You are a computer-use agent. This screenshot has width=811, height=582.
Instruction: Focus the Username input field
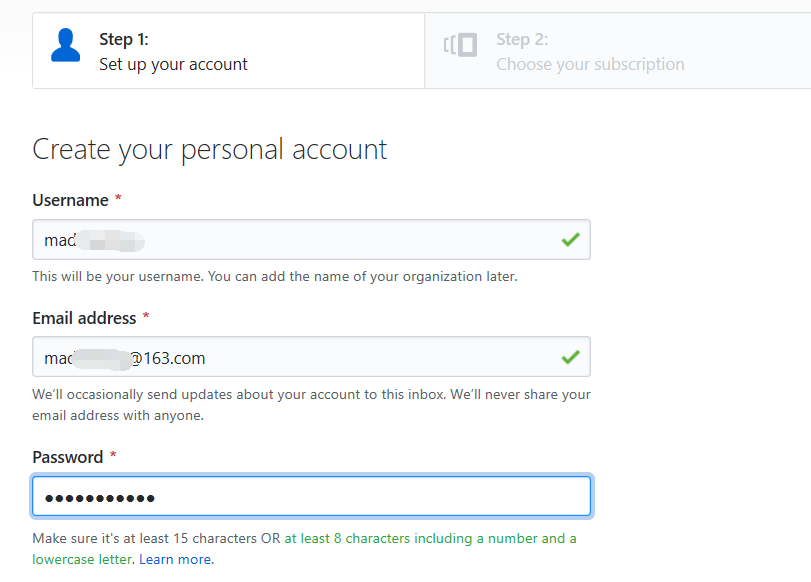[311, 240]
